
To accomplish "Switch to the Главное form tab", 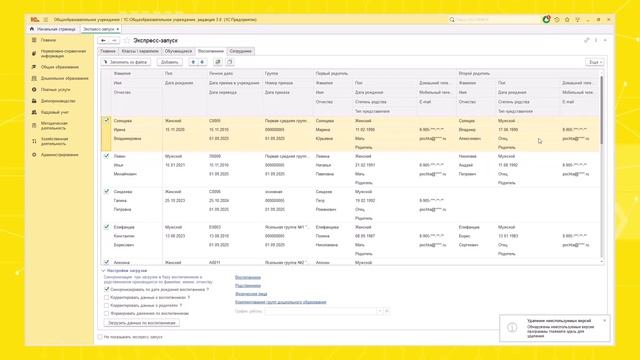I will (x=108, y=51).
